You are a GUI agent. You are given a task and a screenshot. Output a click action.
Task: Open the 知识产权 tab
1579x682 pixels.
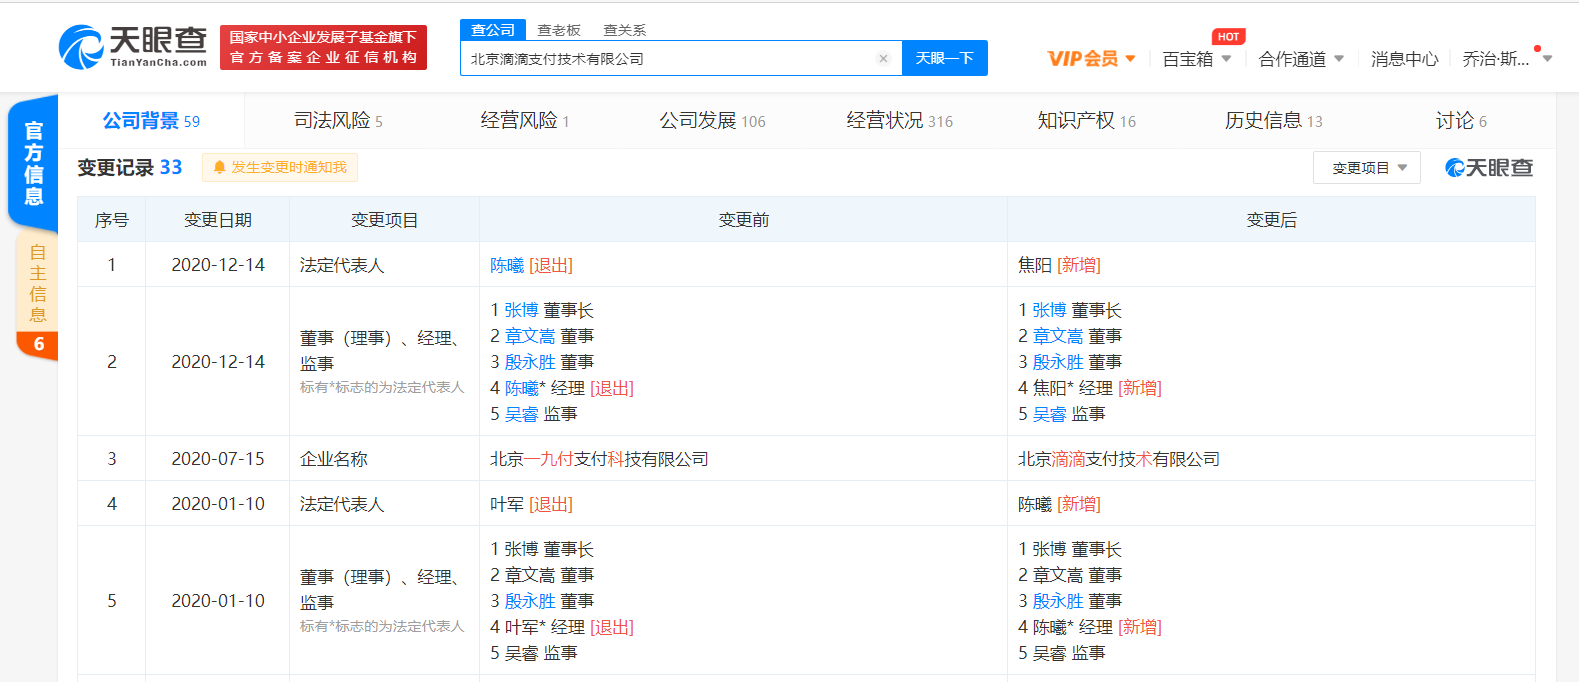point(1086,121)
